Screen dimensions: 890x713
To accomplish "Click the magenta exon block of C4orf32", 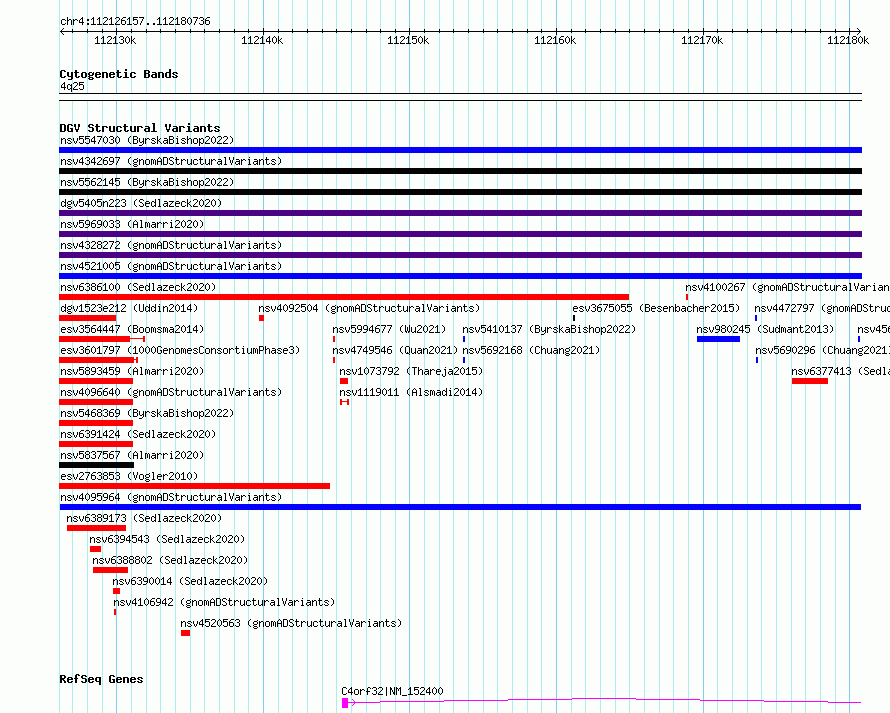I will 345,703.
